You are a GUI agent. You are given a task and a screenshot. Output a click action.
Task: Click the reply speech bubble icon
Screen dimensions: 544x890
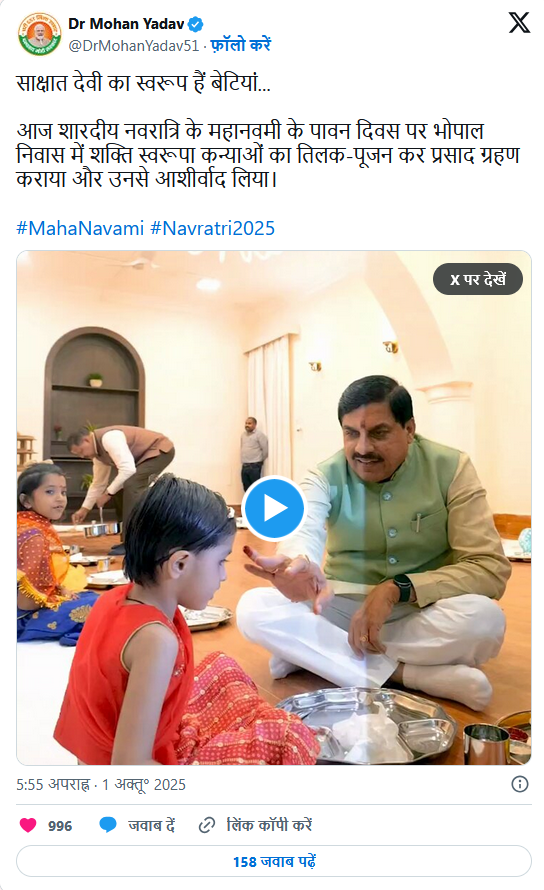click(108, 825)
